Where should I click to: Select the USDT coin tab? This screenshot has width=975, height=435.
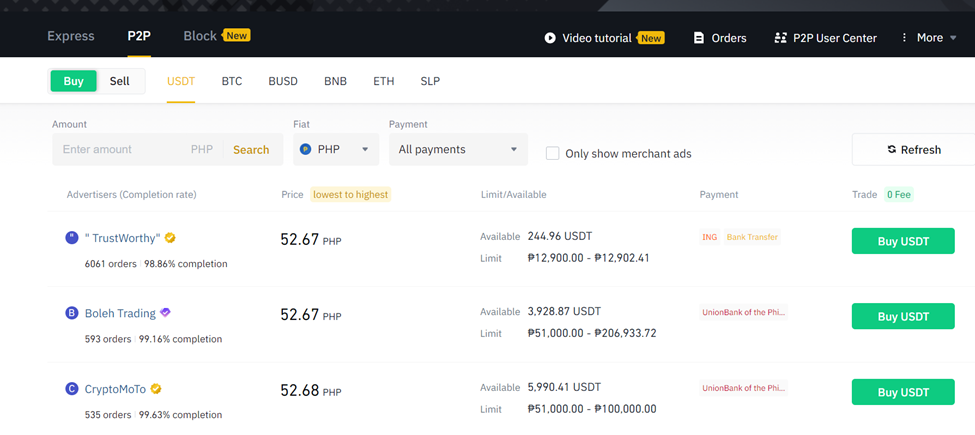(x=181, y=81)
